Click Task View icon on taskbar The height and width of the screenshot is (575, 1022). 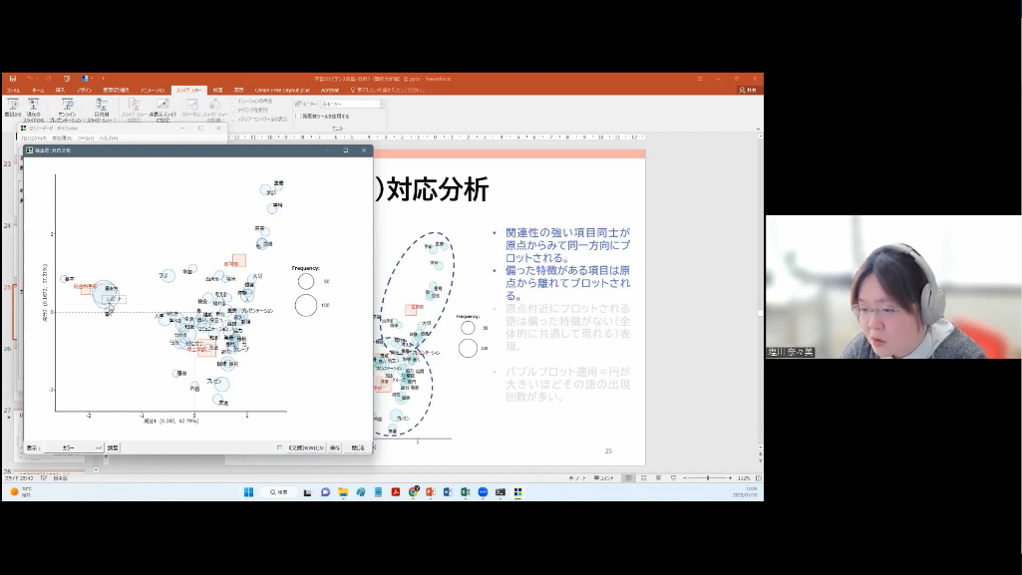pyautogui.click(x=308, y=492)
